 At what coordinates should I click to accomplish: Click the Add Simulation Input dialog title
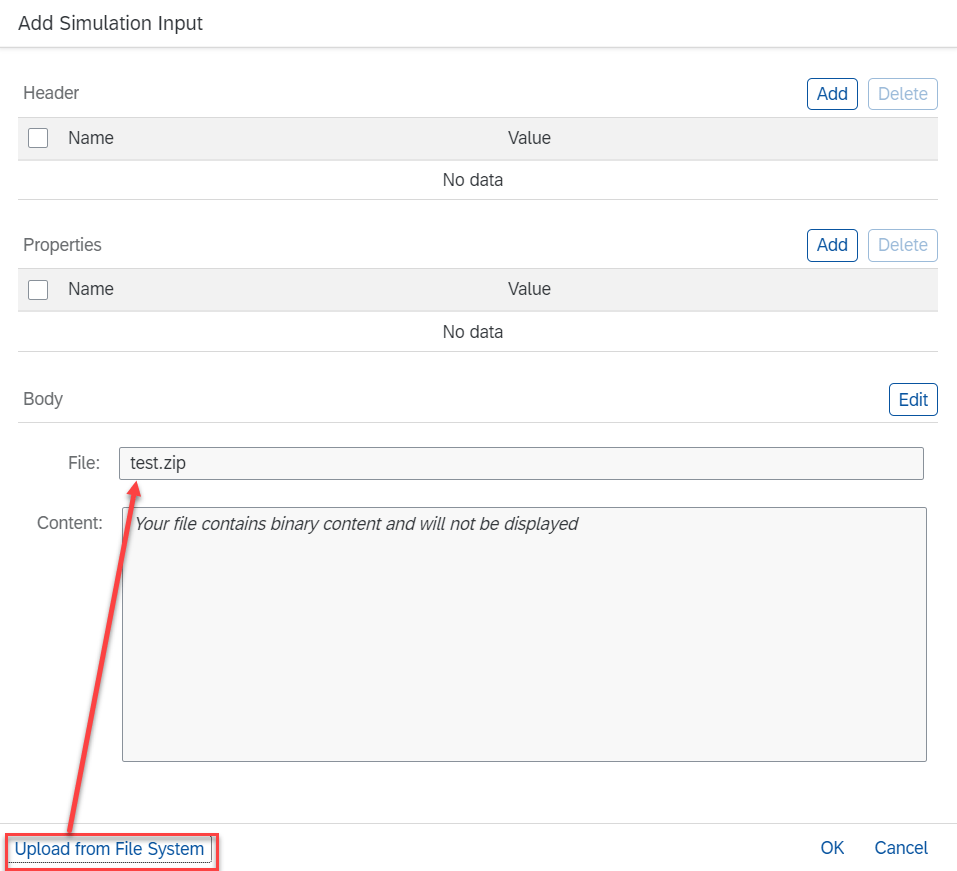(x=110, y=23)
